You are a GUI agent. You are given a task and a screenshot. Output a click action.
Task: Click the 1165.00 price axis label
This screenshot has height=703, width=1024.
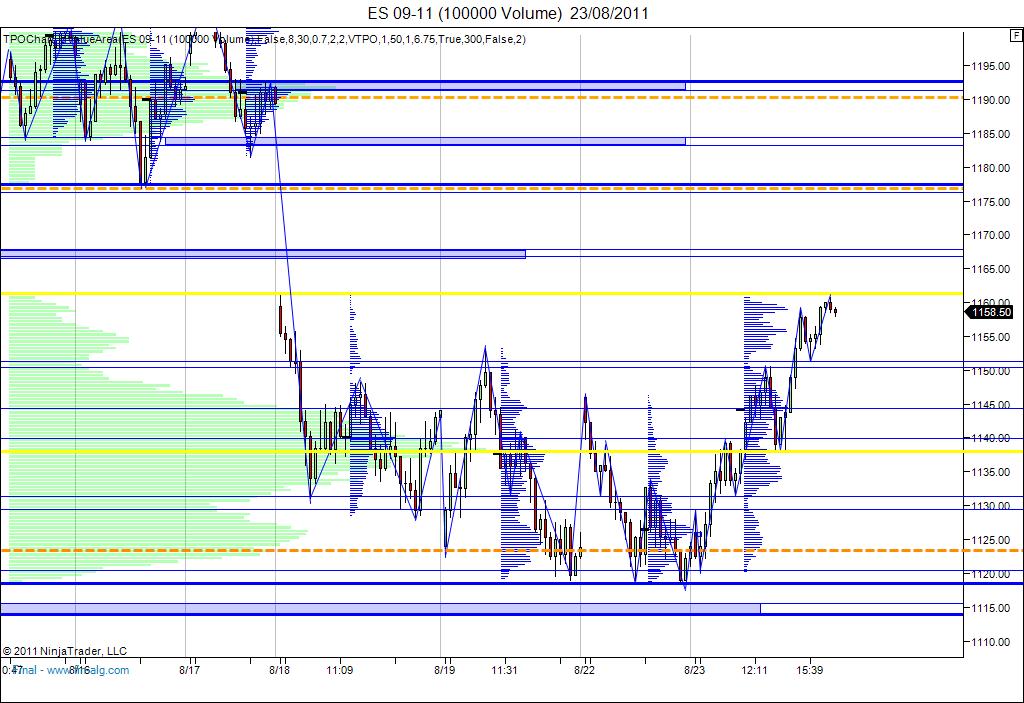point(991,269)
